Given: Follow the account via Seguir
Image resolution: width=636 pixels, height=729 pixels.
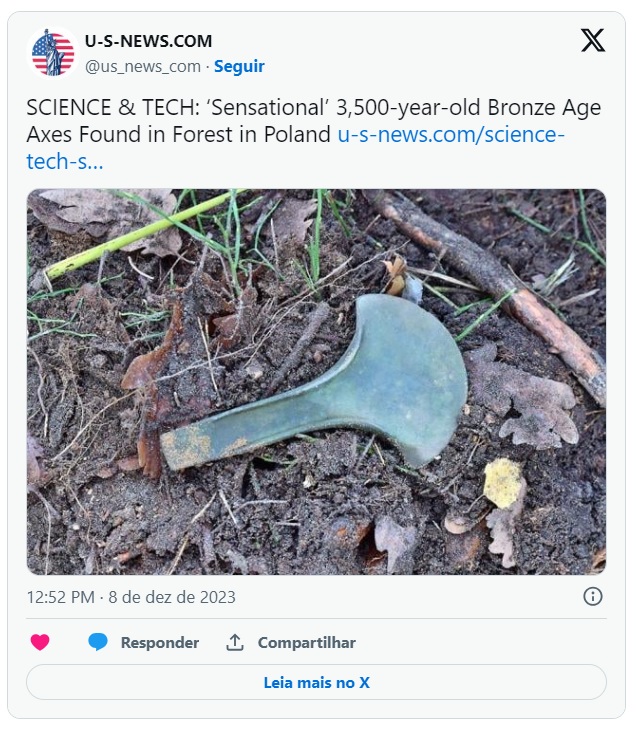Looking at the screenshot, I should click(x=239, y=66).
